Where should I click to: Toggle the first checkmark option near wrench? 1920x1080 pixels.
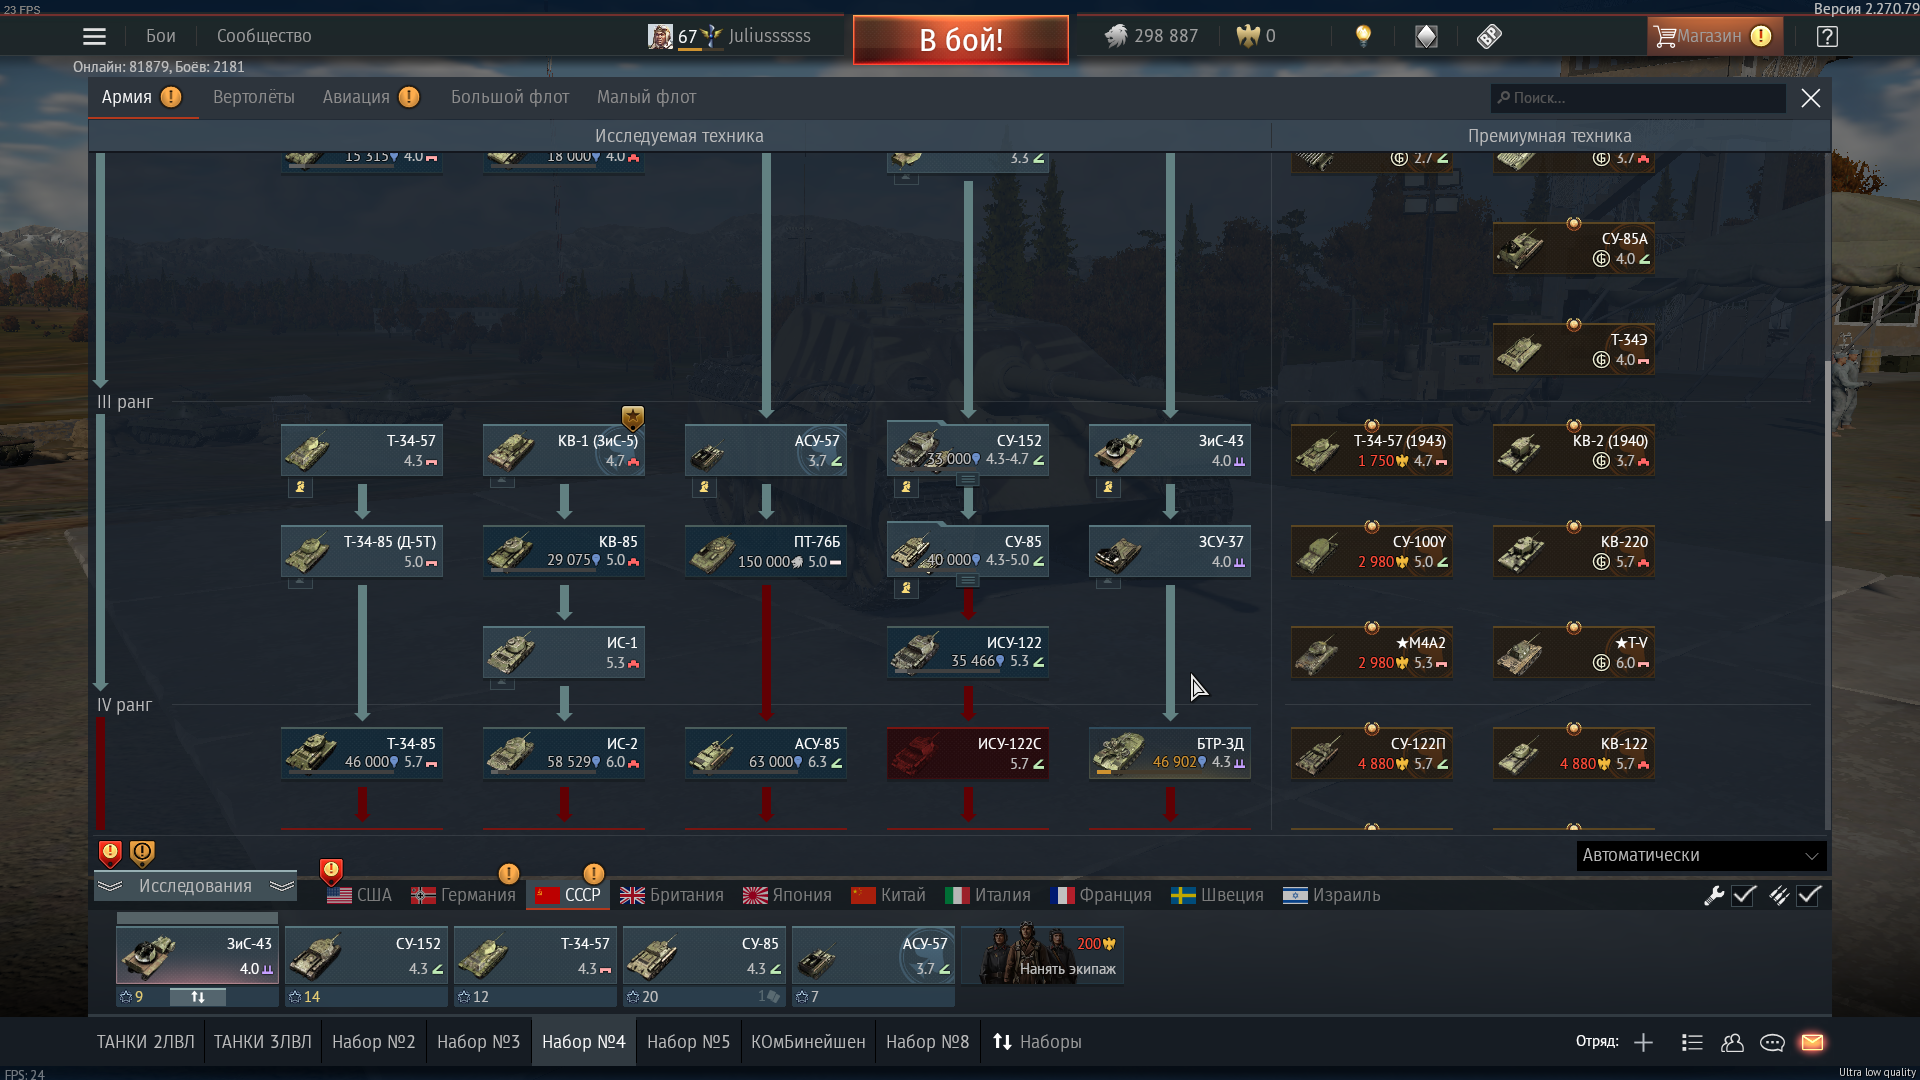(x=1744, y=895)
